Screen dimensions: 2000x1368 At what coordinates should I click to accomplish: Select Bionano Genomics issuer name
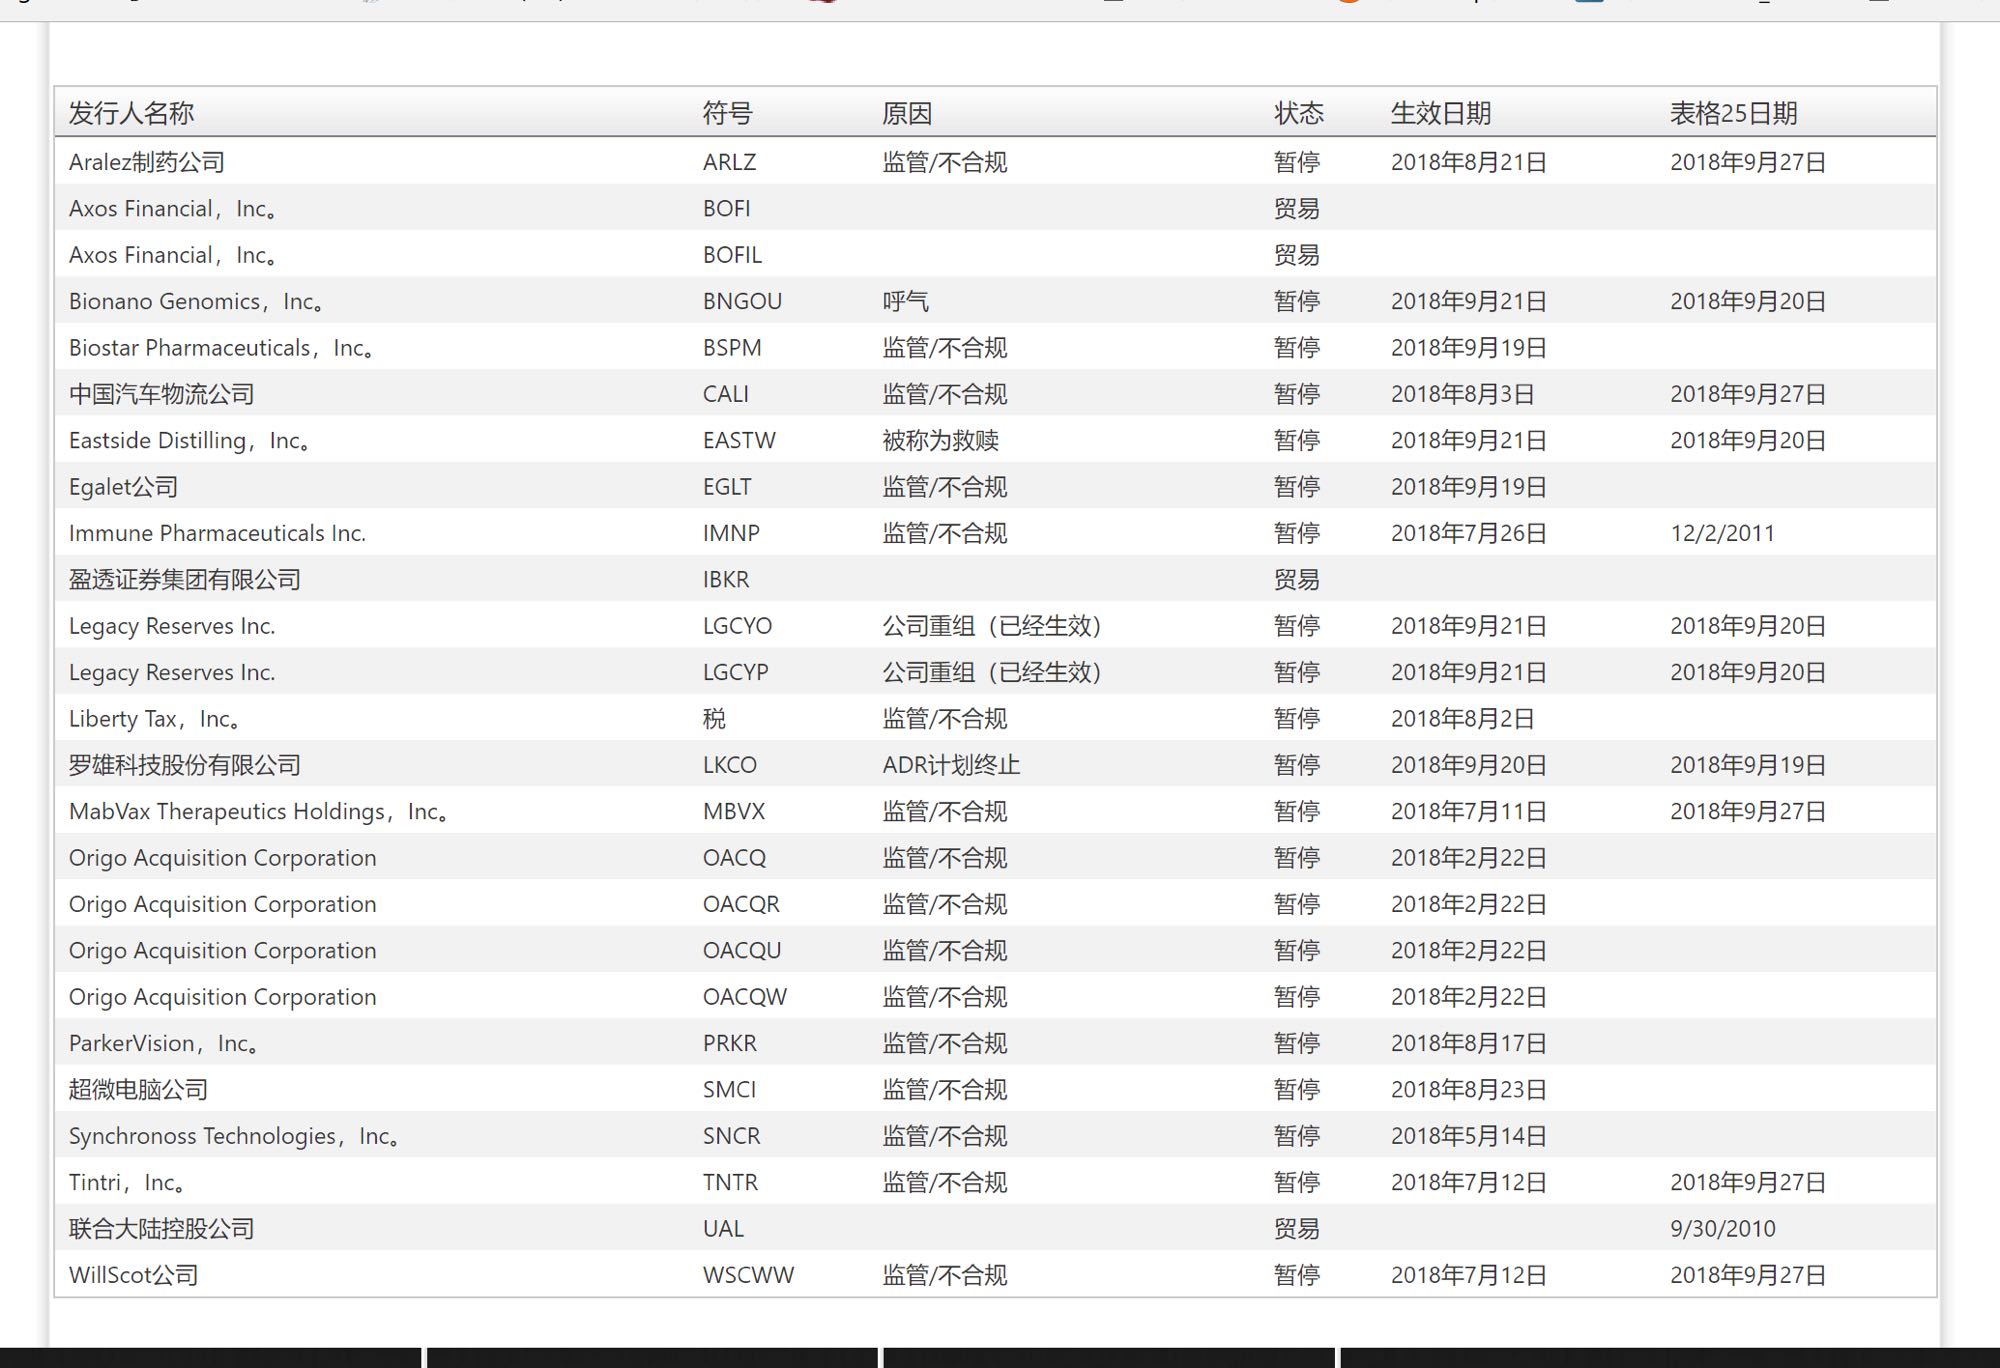coord(196,301)
